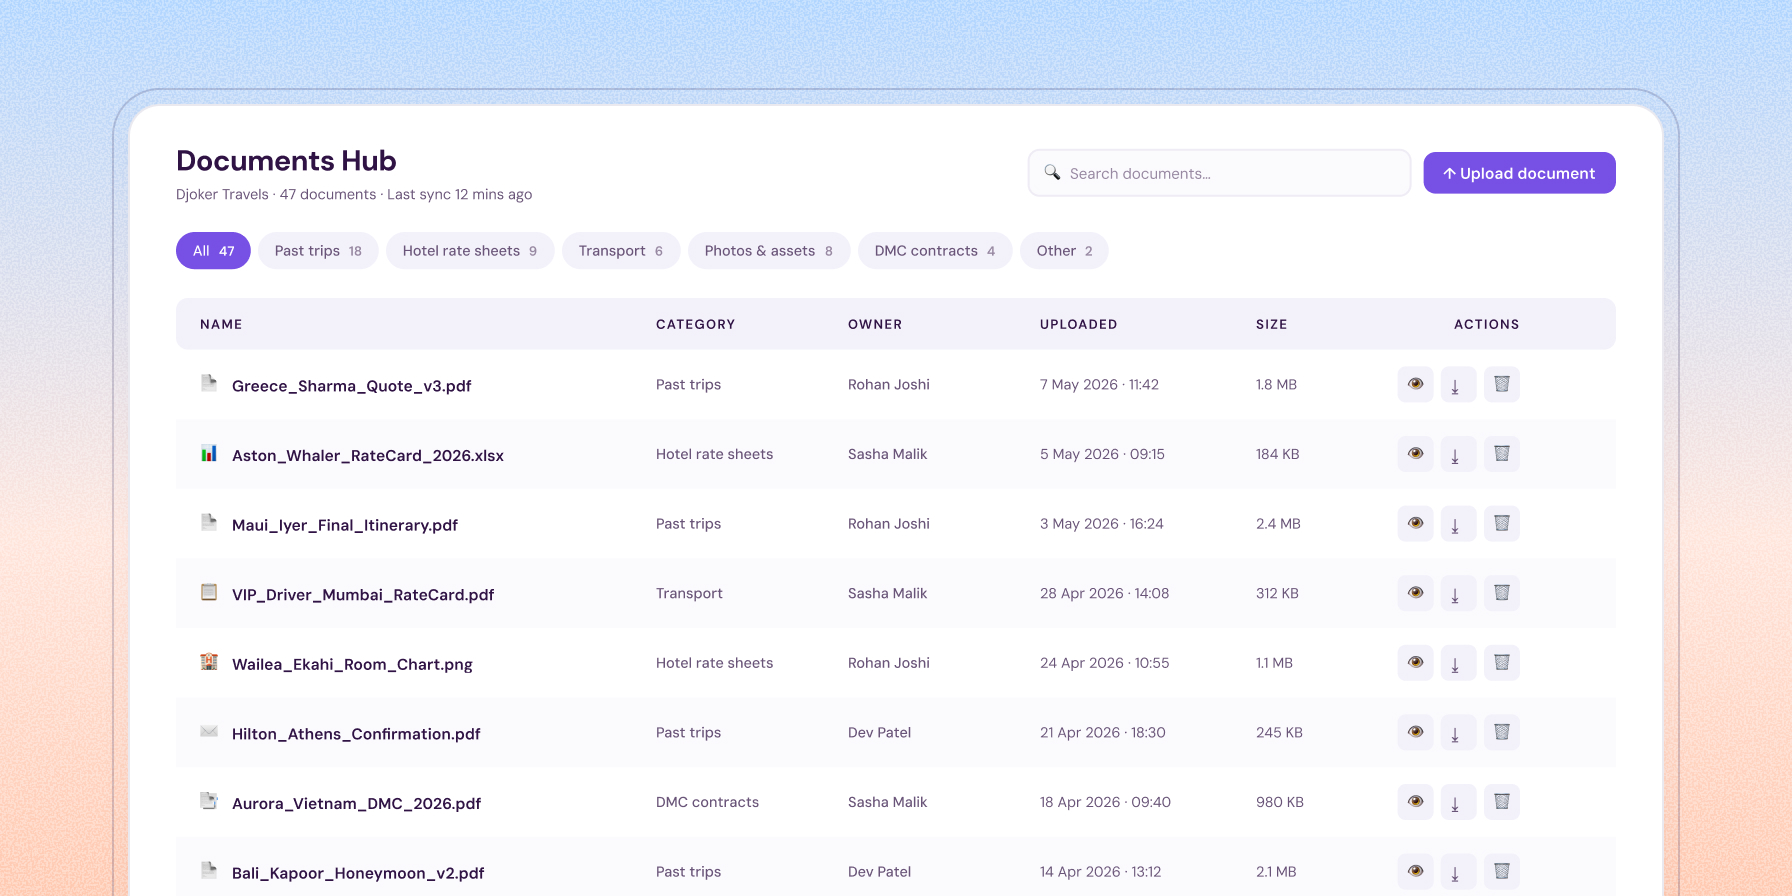Viewport: 1792px width, 896px height.
Task: Preview Wailea_Ekahi_Room_Chart.png with eye icon
Action: click(1415, 663)
